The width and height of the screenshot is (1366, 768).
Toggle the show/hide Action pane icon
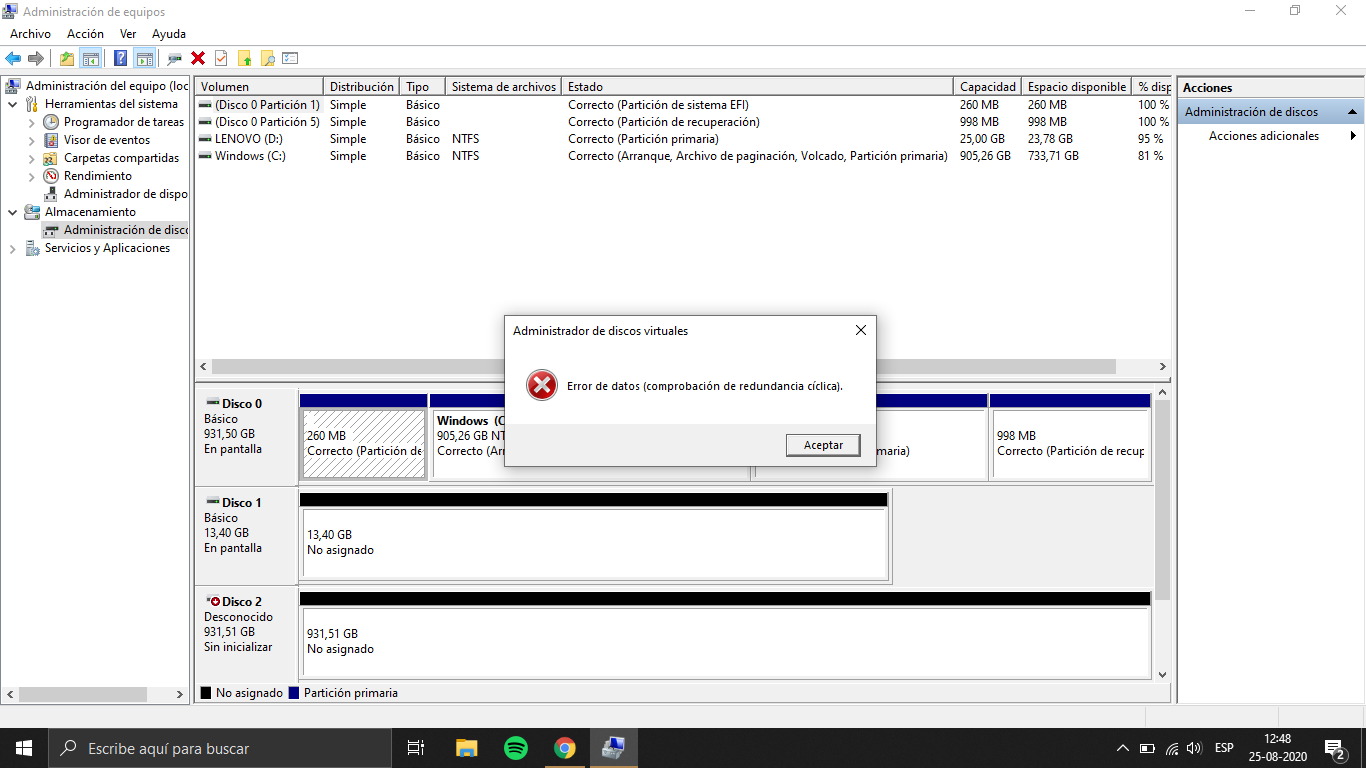pos(145,58)
